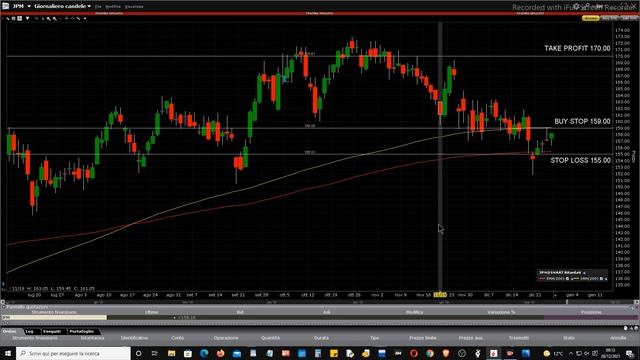Open the Windows notification center icon
Viewport: 640px width, 360px height.
[x=630, y=353]
